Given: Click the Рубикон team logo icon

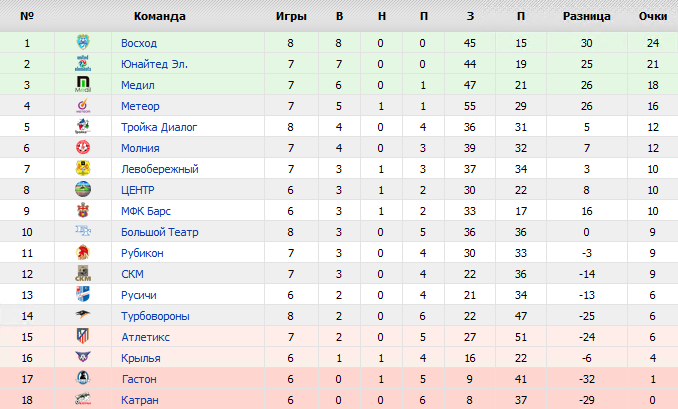Looking at the screenshot, I should point(83,253).
